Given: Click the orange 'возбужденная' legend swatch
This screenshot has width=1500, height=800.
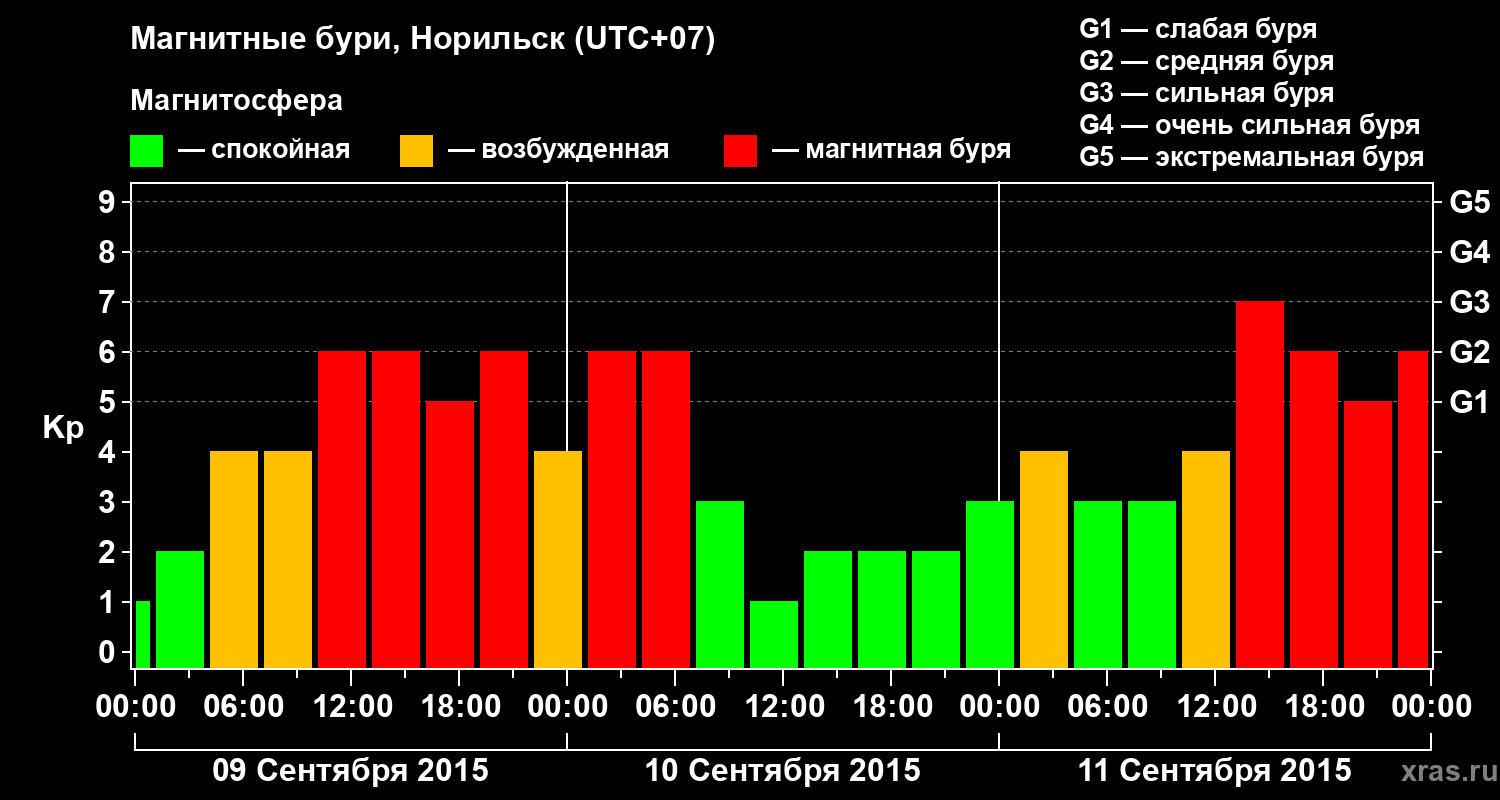Looking at the screenshot, I should coord(417,151).
